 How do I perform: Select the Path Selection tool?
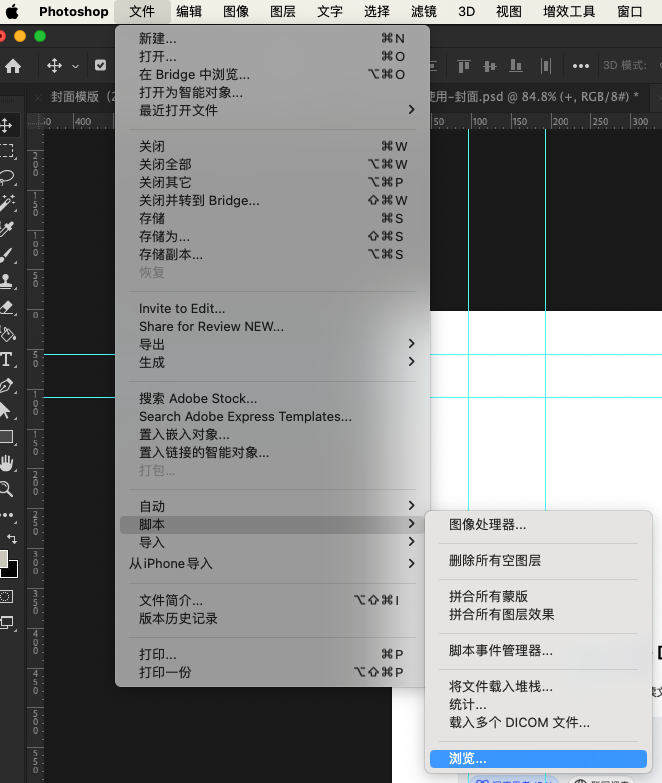coord(6,411)
